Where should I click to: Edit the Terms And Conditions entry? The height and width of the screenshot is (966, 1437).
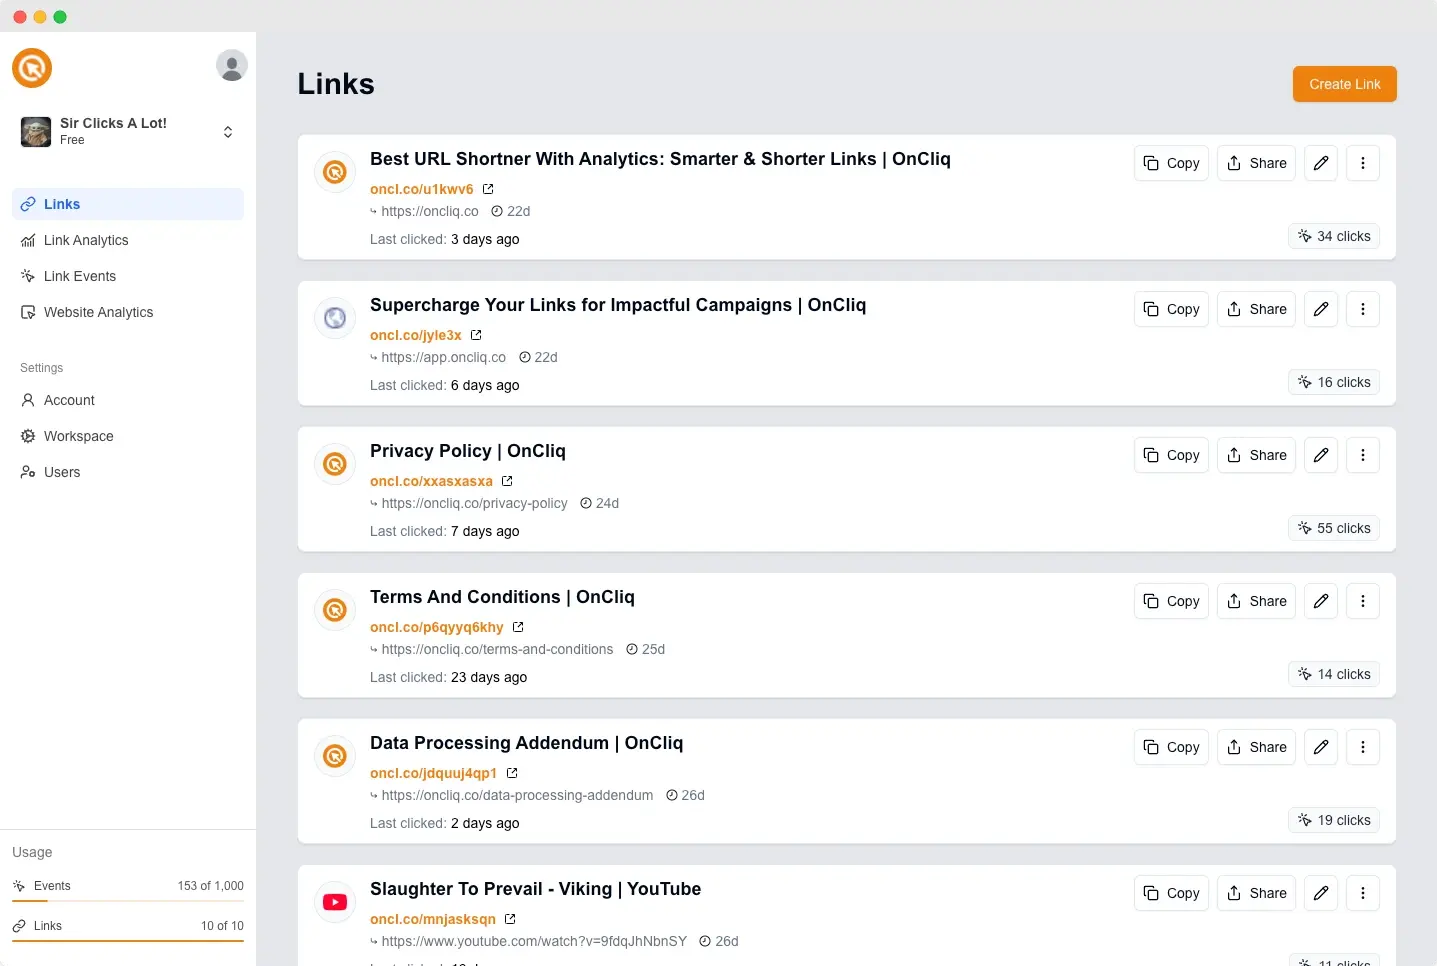[x=1321, y=601]
